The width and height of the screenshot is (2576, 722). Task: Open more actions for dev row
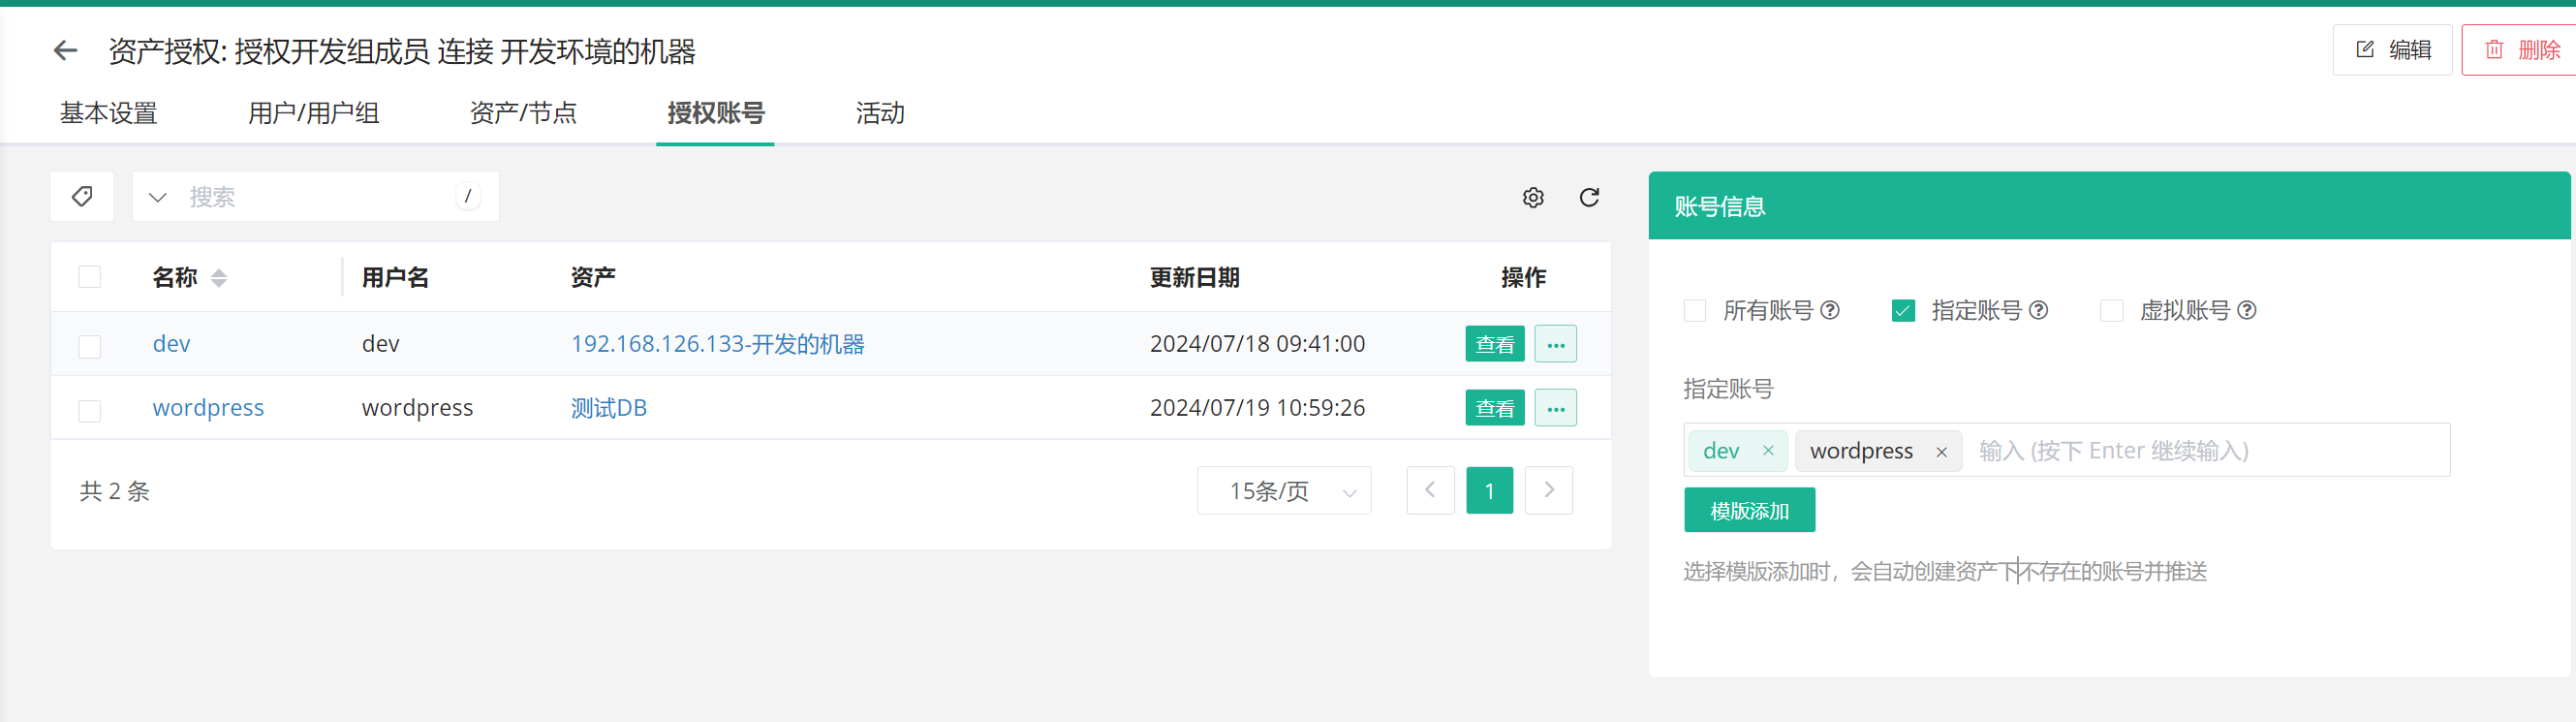(1555, 344)
